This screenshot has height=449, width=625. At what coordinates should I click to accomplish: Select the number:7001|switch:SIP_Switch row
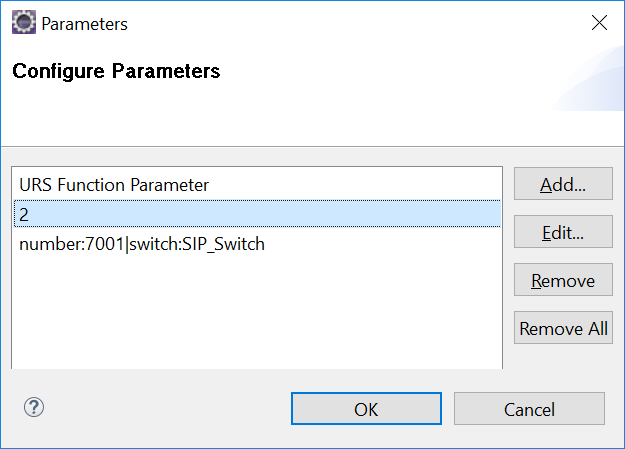point(257,244)
